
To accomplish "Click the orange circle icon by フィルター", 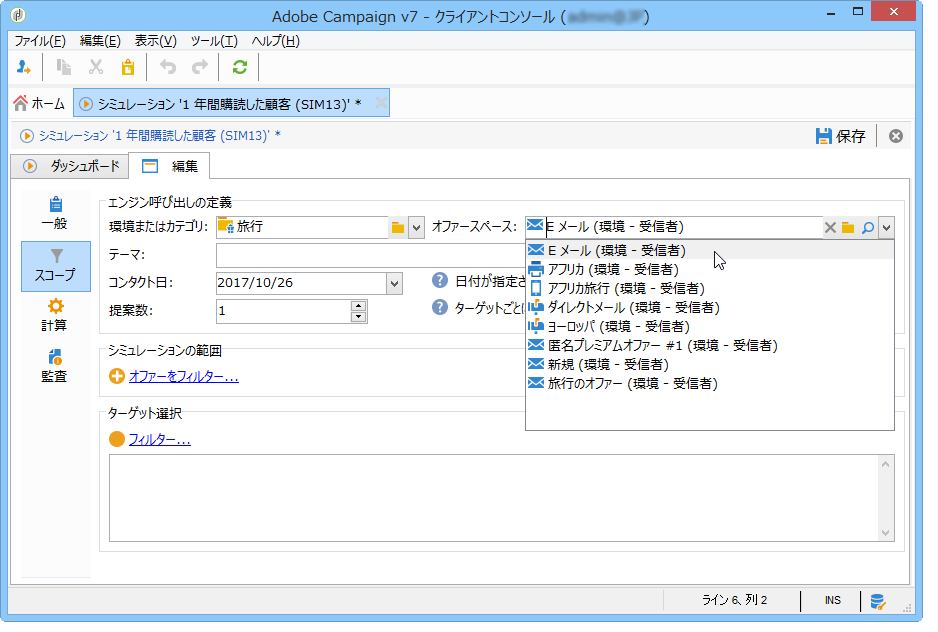I will point(117,439).
